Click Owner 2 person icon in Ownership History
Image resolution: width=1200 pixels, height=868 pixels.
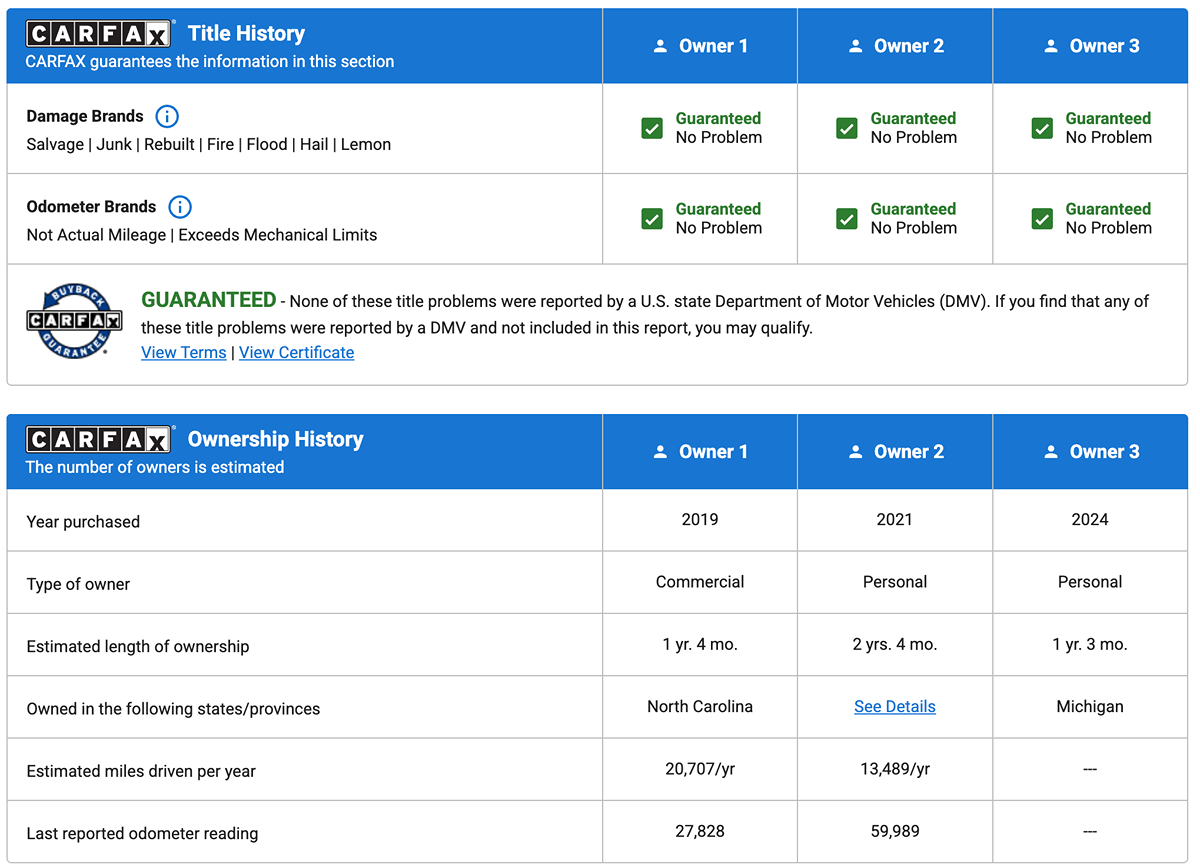[x=855, y=452]
